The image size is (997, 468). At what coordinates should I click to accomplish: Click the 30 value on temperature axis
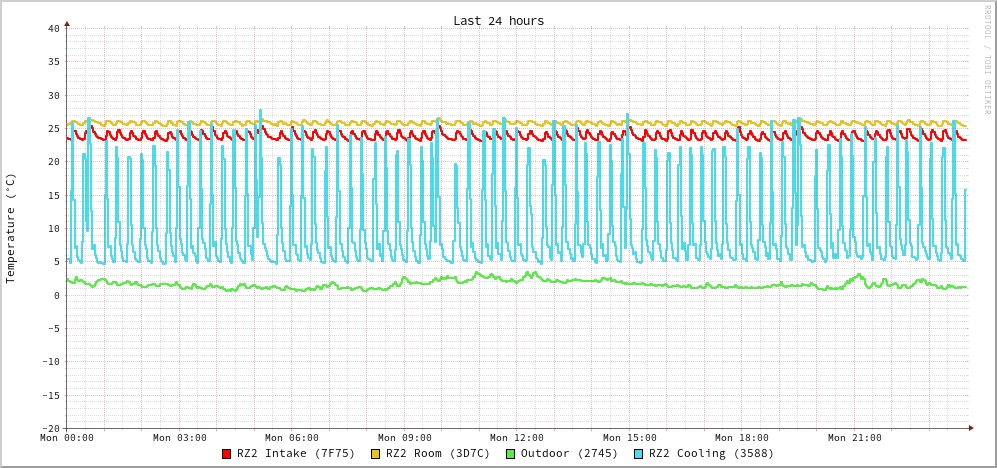click(x=53, y=95)
